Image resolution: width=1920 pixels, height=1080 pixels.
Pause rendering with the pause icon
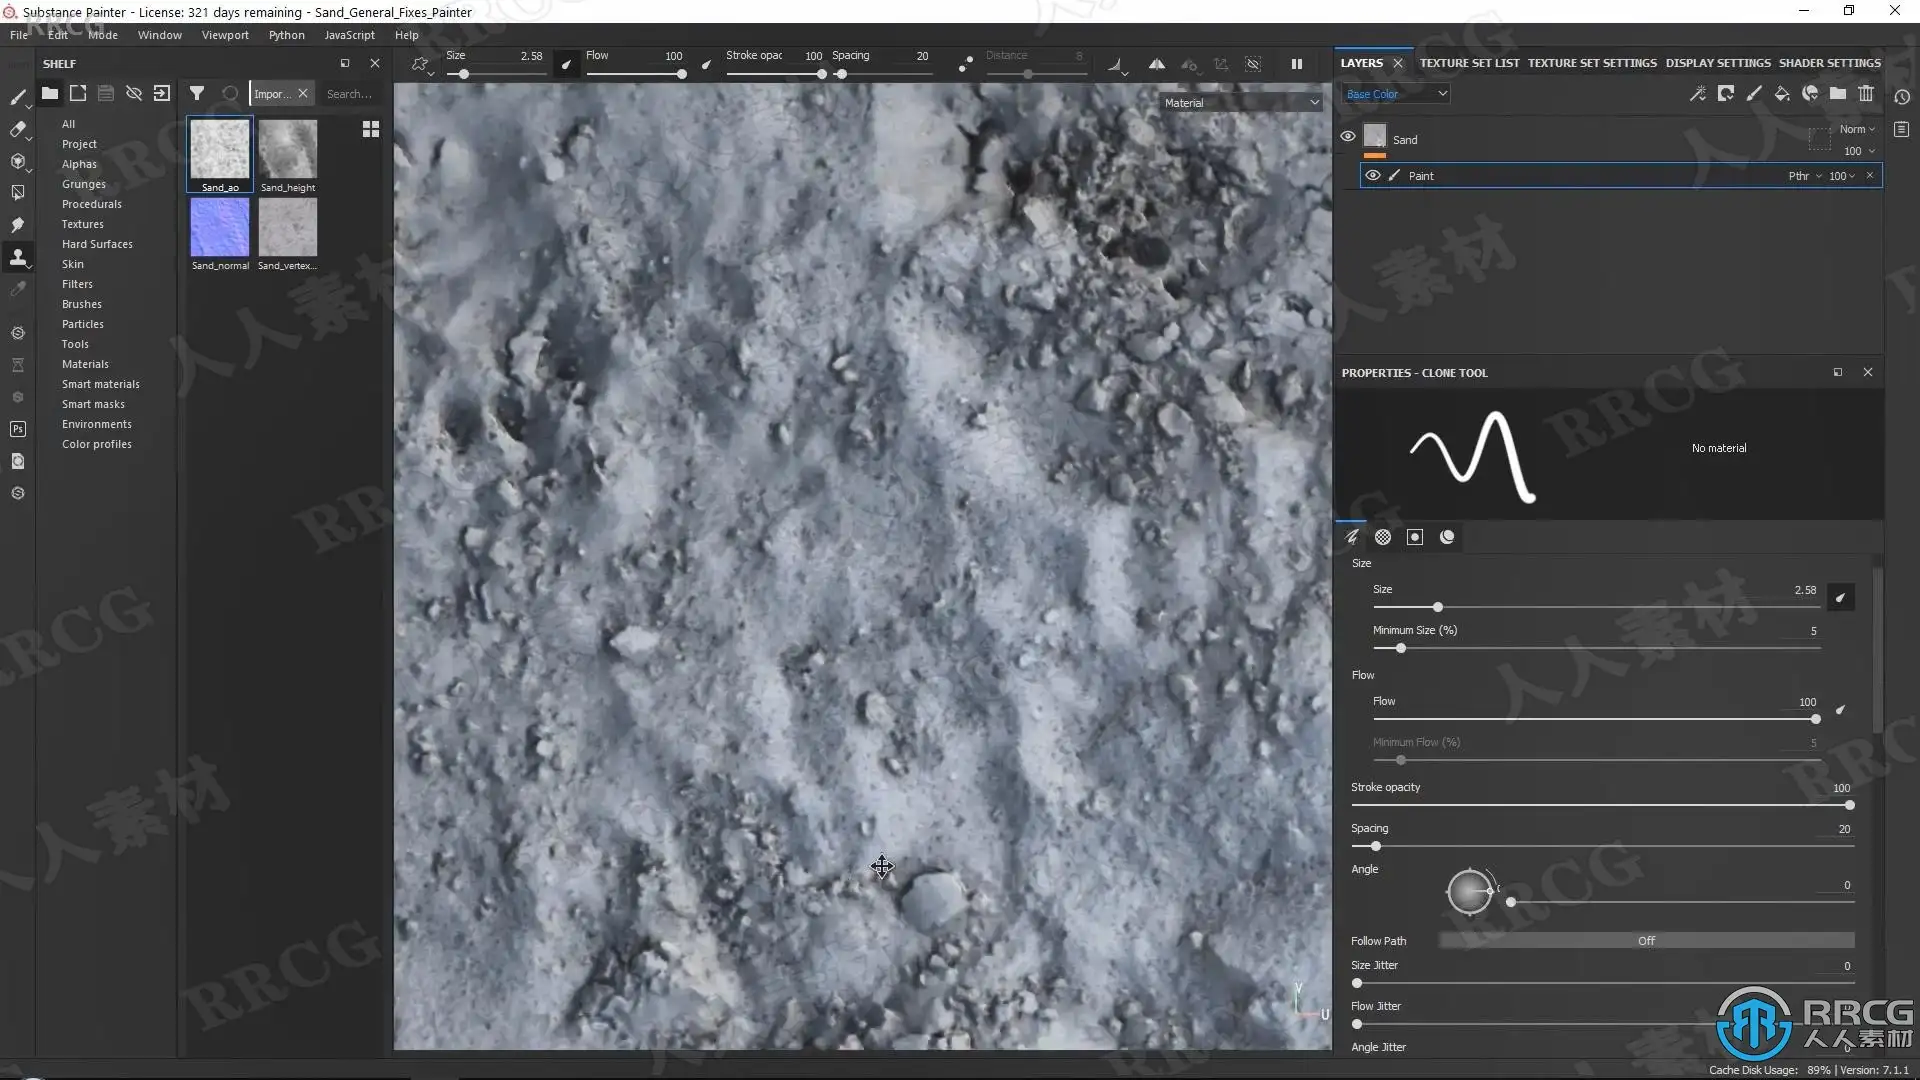1297,64
